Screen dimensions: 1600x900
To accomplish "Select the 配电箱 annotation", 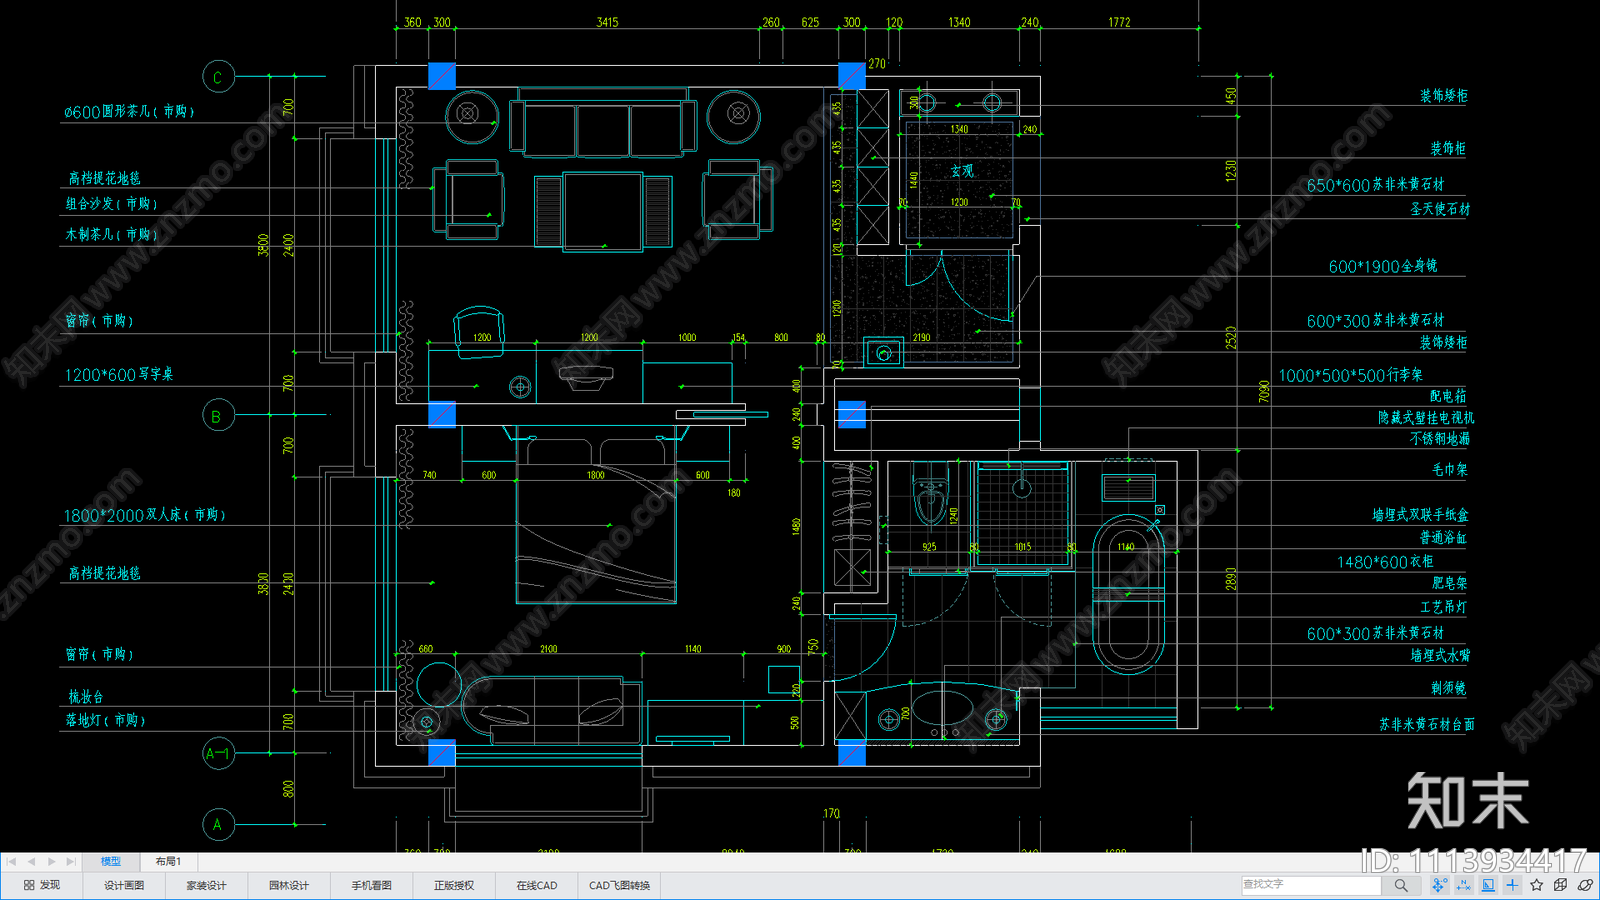I will pyautogui.click(x=1448, y=396).
